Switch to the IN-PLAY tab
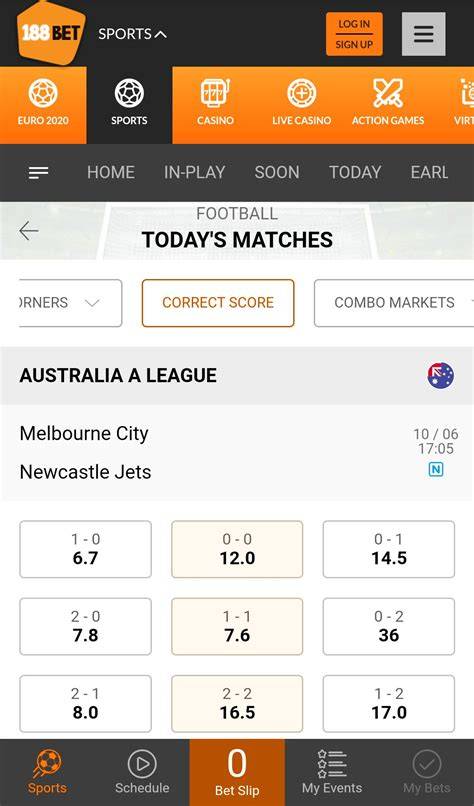The height and width of the screenshot is (806, 474). (x=194, y=172)
